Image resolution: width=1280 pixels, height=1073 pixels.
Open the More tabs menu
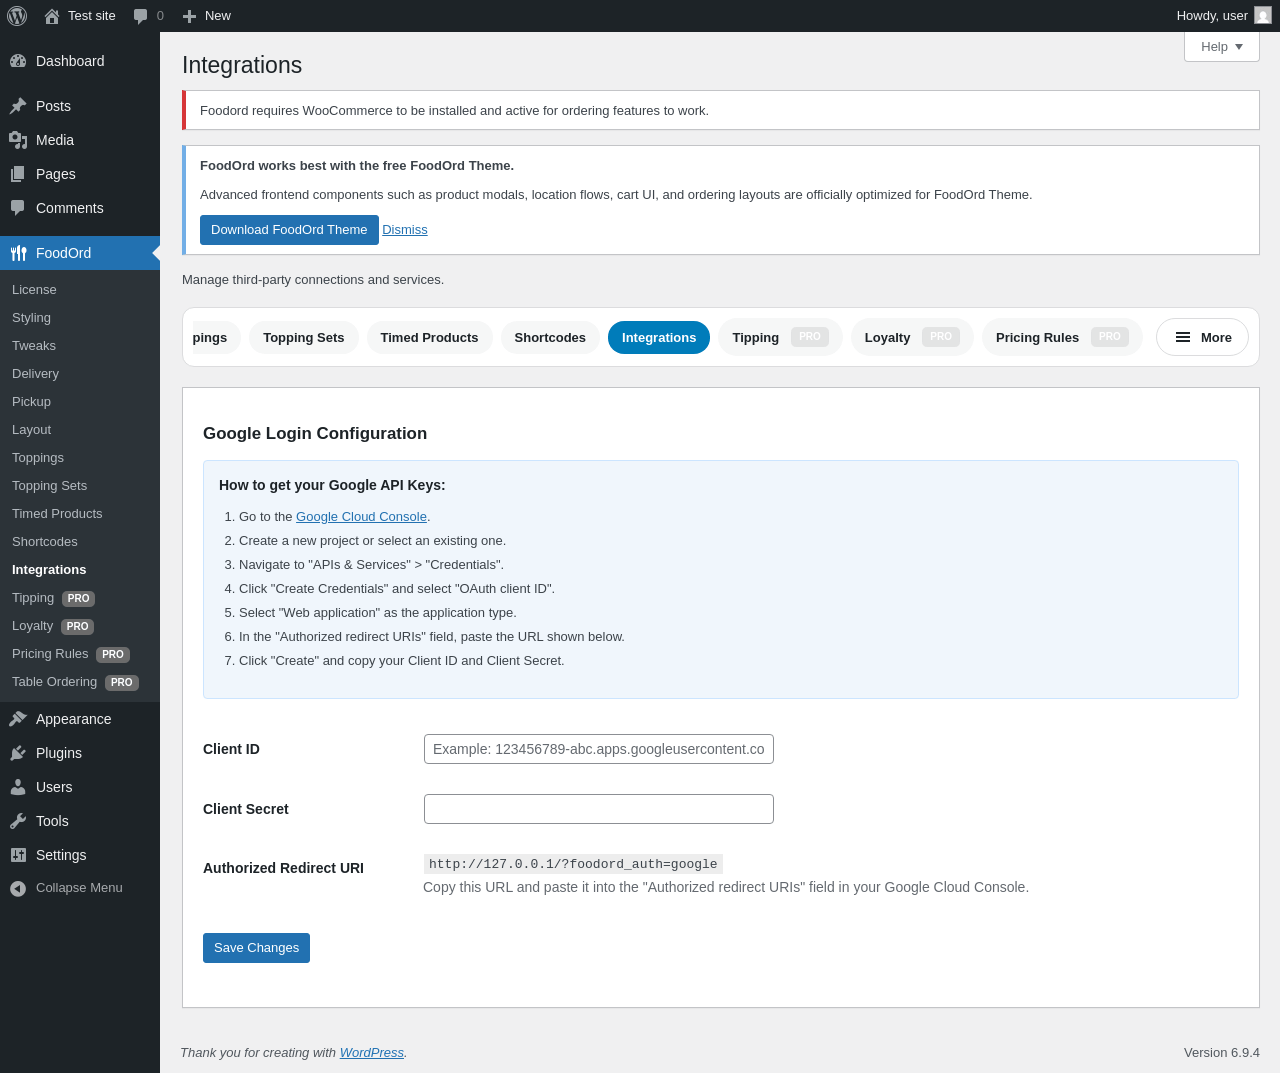point(1202,337)
